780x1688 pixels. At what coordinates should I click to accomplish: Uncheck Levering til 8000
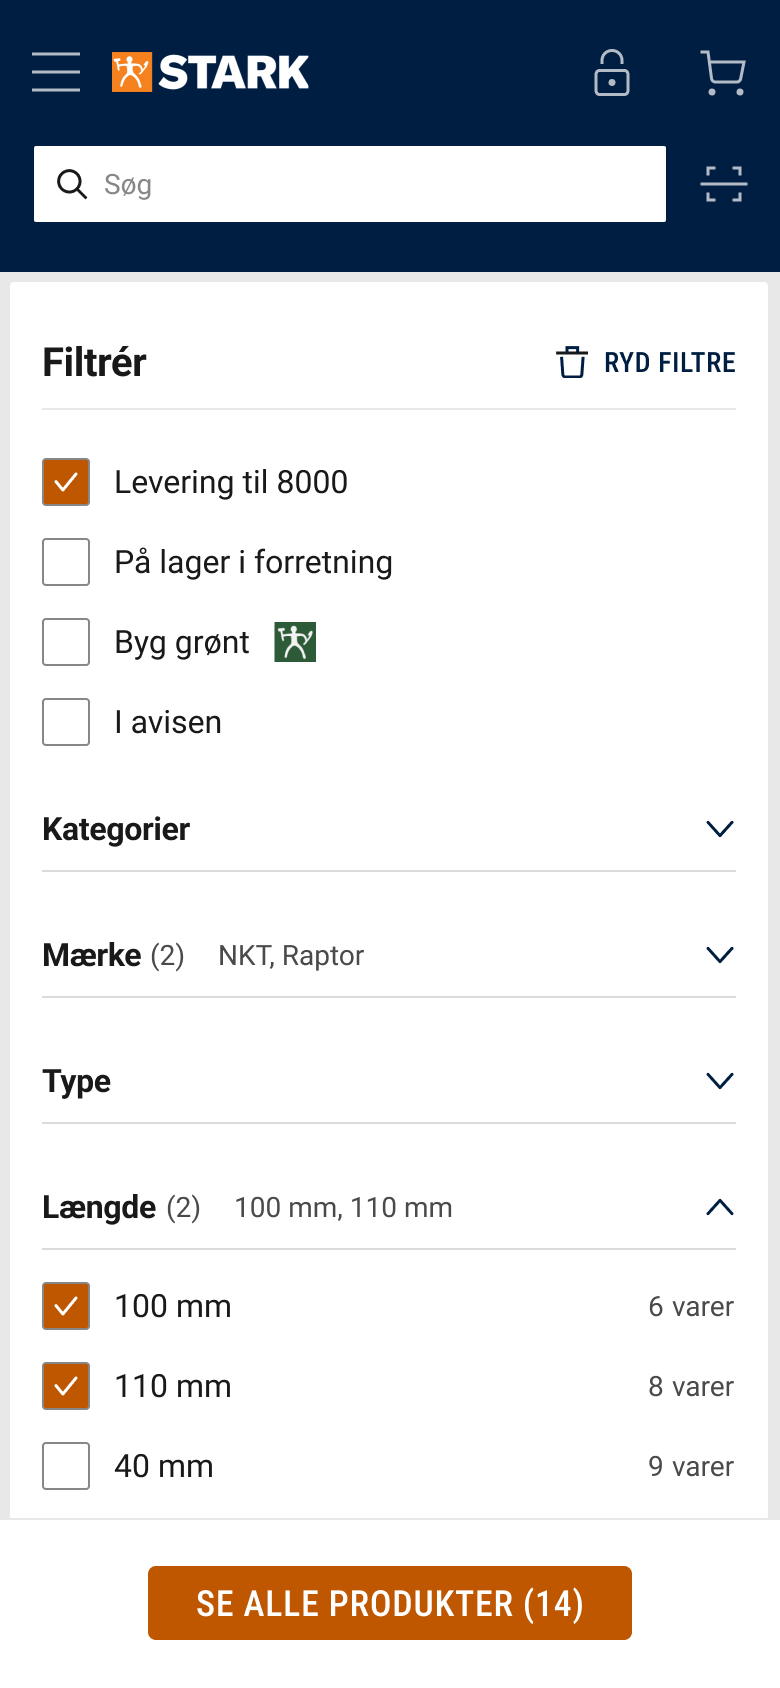[x=66, y=482]
